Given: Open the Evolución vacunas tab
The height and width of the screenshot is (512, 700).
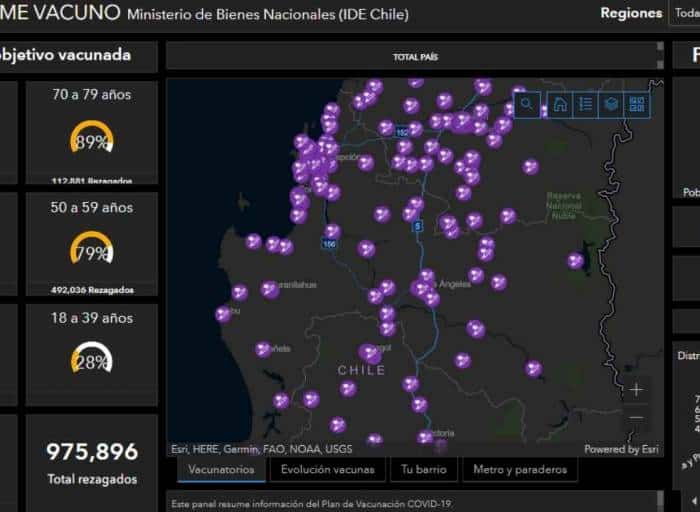Looking at the screenshot, I should pyautogui.click(x=327, y=469).
